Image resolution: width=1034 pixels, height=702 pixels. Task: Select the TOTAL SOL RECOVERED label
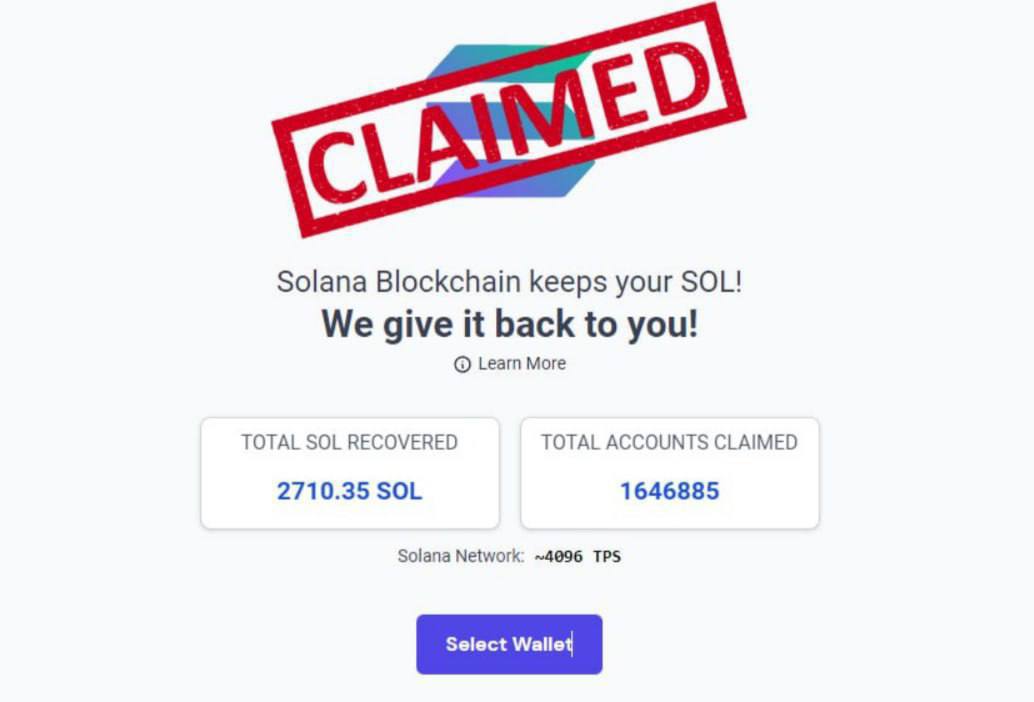coord(349,442)
